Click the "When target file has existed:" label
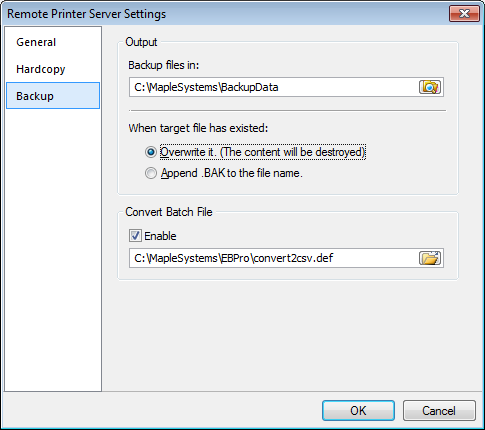 198,128
